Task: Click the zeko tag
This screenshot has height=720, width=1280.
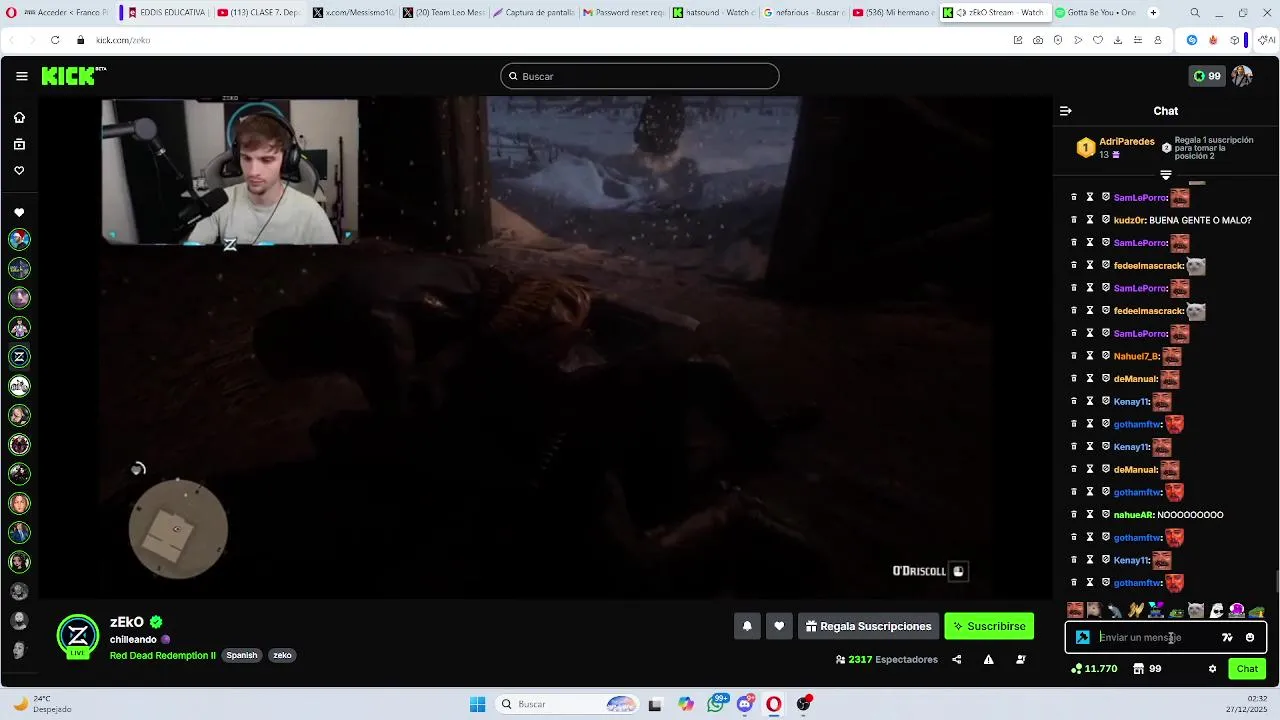Action: click(282, 656)
